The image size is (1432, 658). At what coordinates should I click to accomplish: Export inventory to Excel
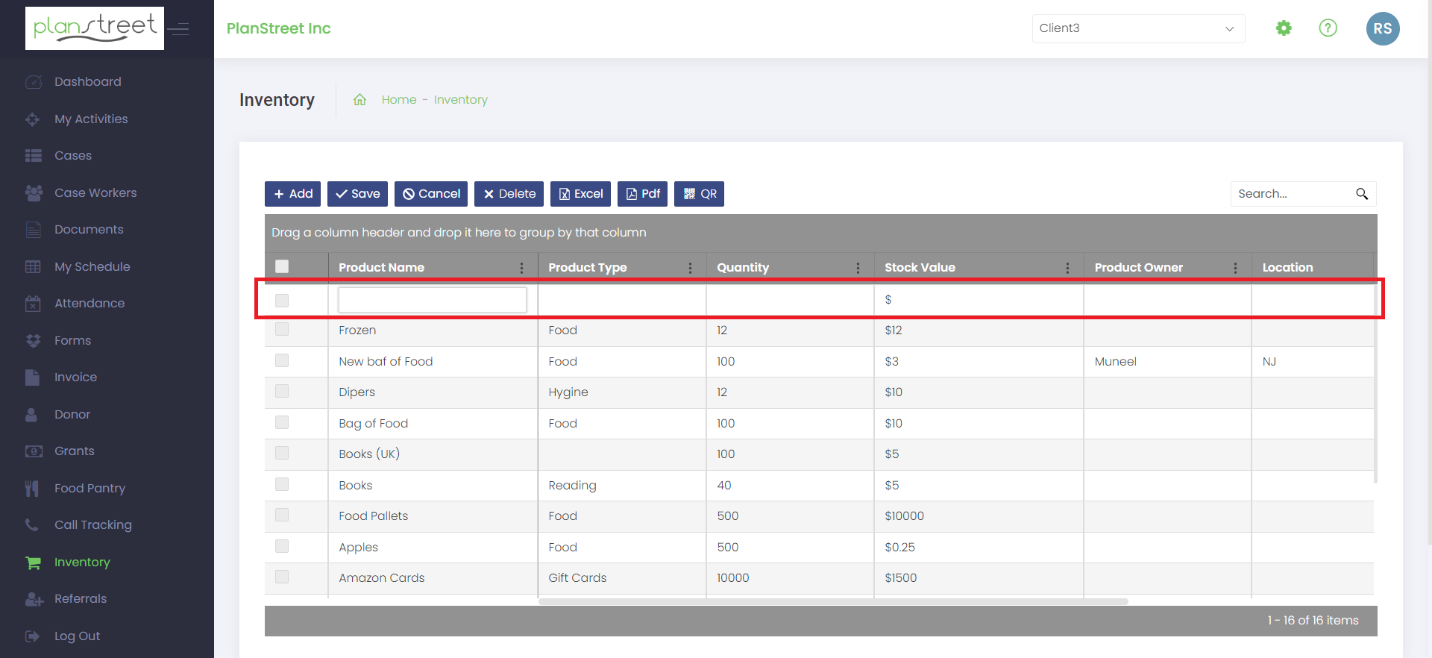click(580, 193)
